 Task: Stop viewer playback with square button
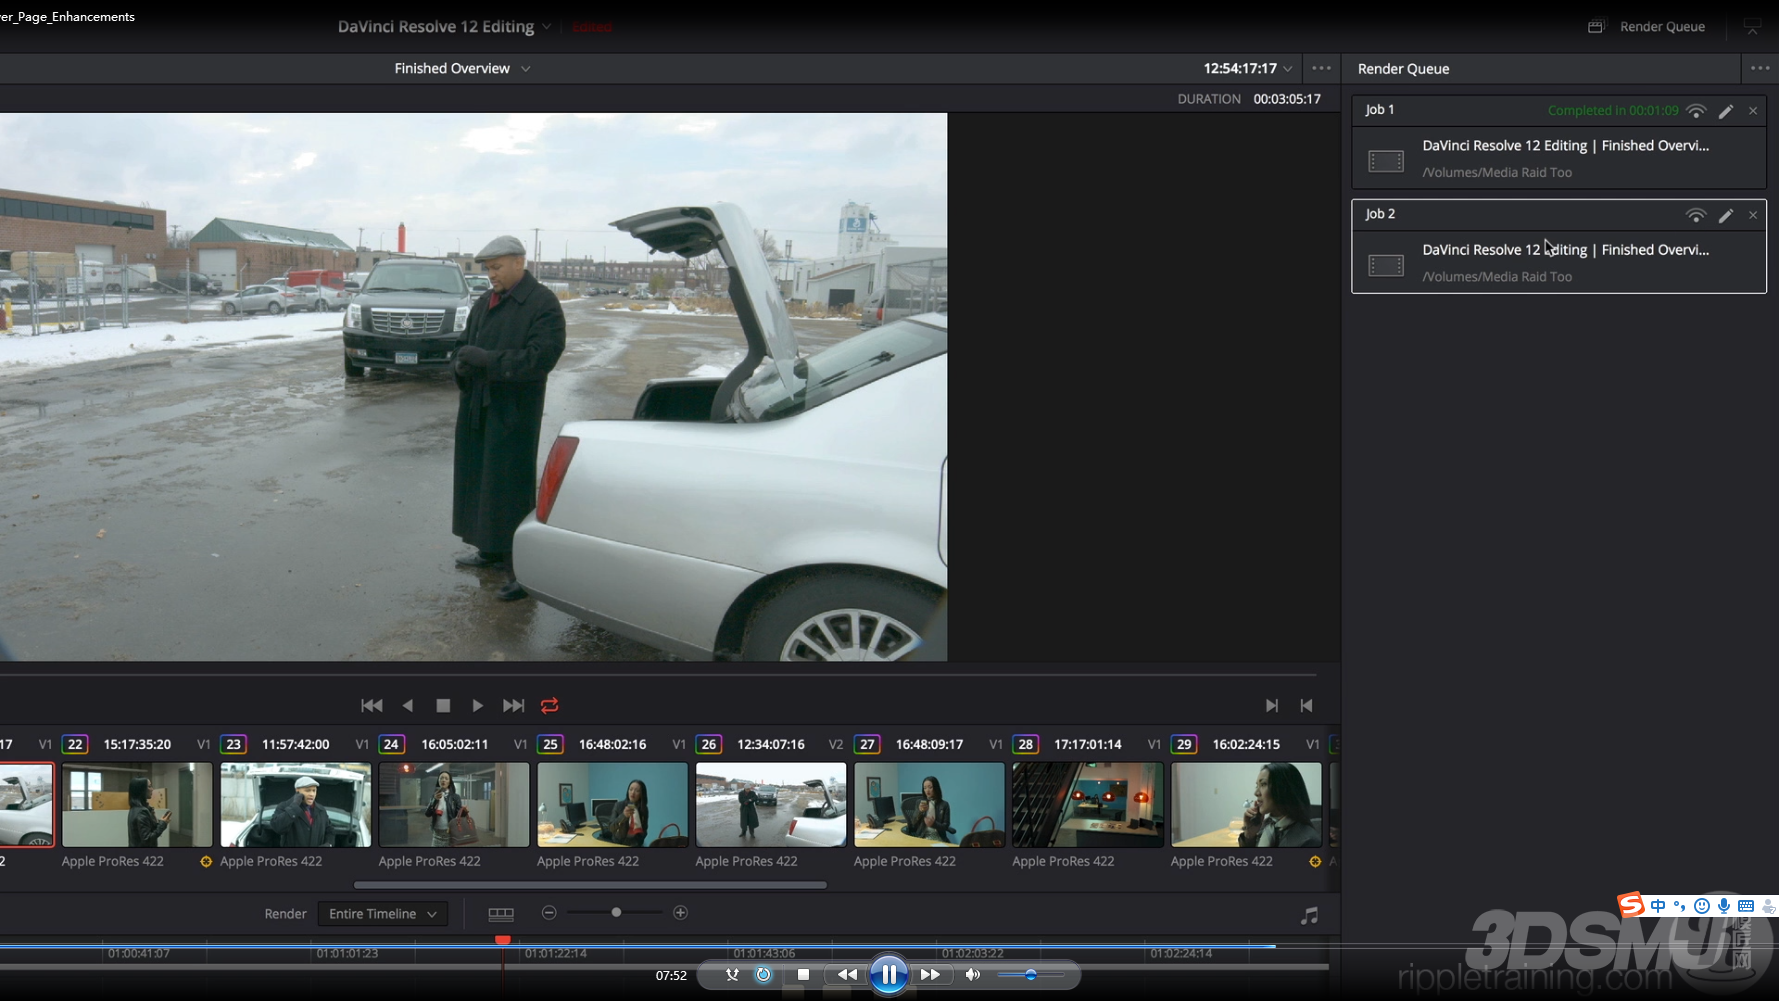click(x=443, y=705)
